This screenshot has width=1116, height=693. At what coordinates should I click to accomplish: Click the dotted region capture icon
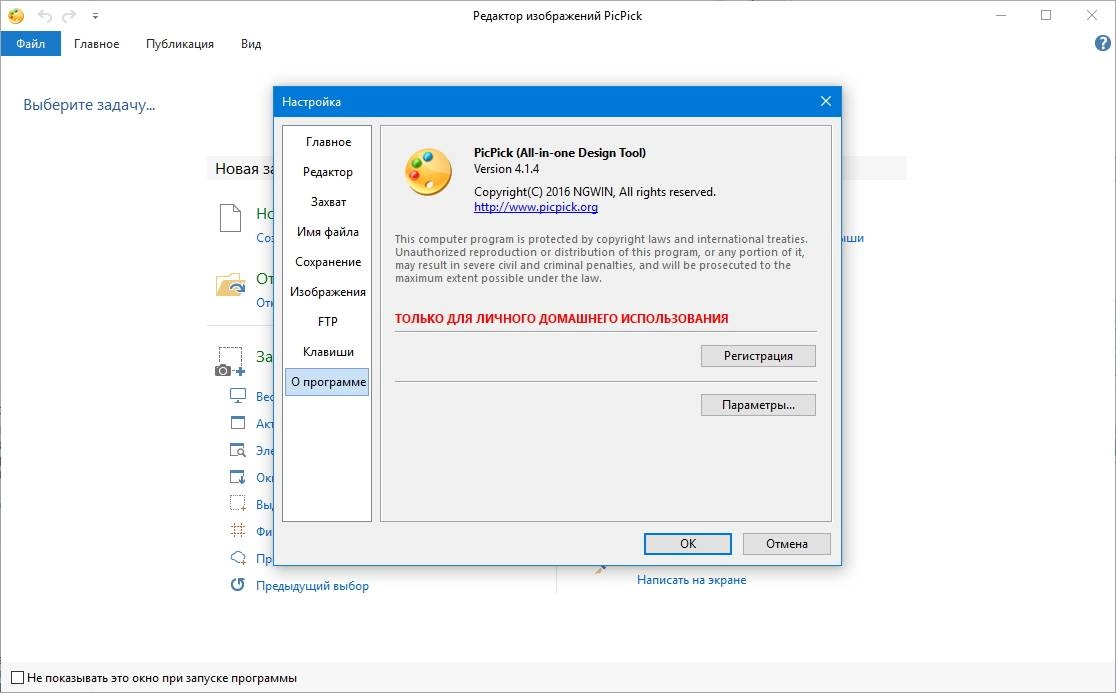tap(238, 504)
